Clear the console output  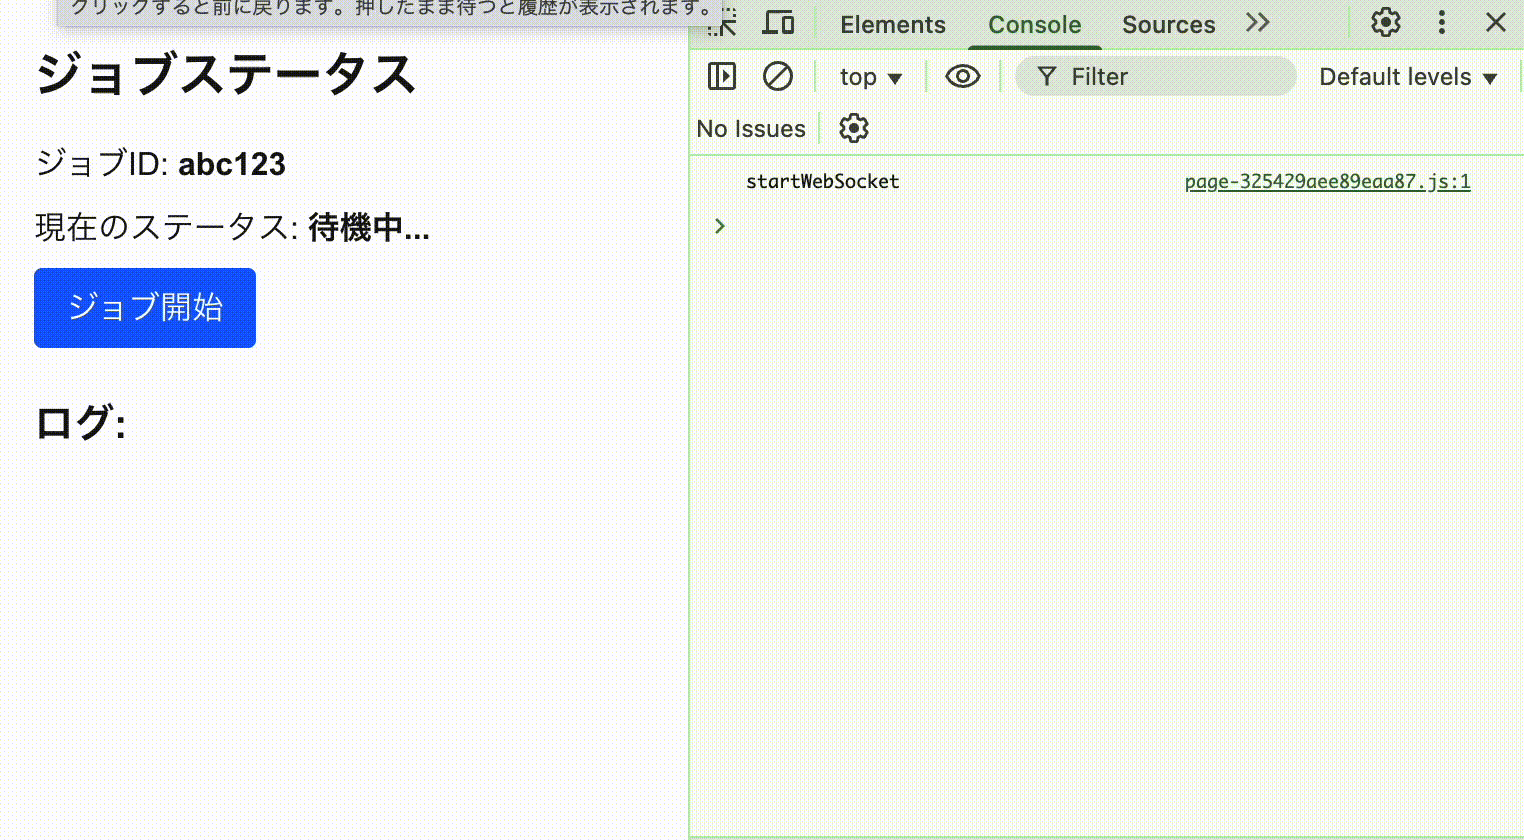777,77
